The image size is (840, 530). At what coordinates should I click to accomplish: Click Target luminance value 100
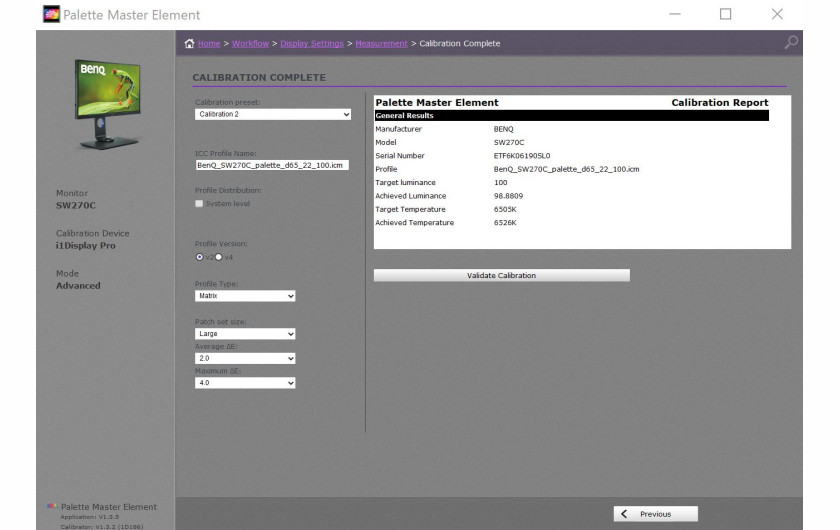pos(500,183)
